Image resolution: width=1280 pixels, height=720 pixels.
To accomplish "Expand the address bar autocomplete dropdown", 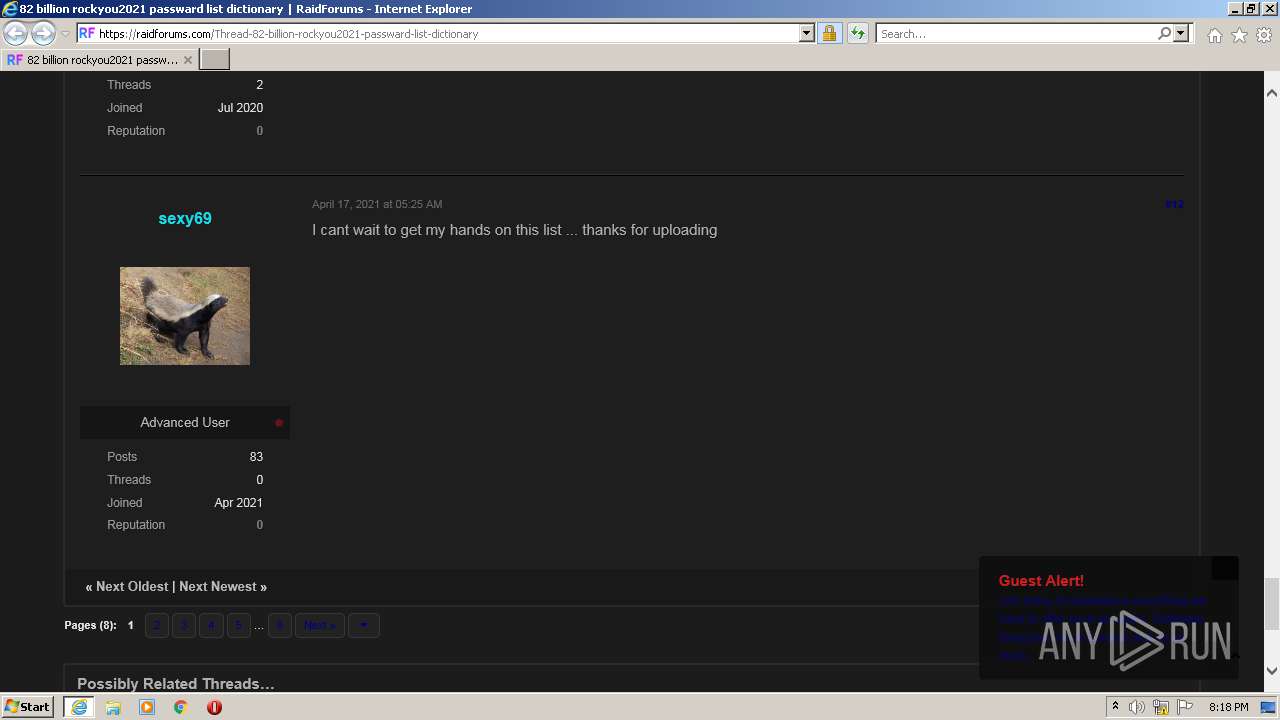I will click(x=807, y=33).
